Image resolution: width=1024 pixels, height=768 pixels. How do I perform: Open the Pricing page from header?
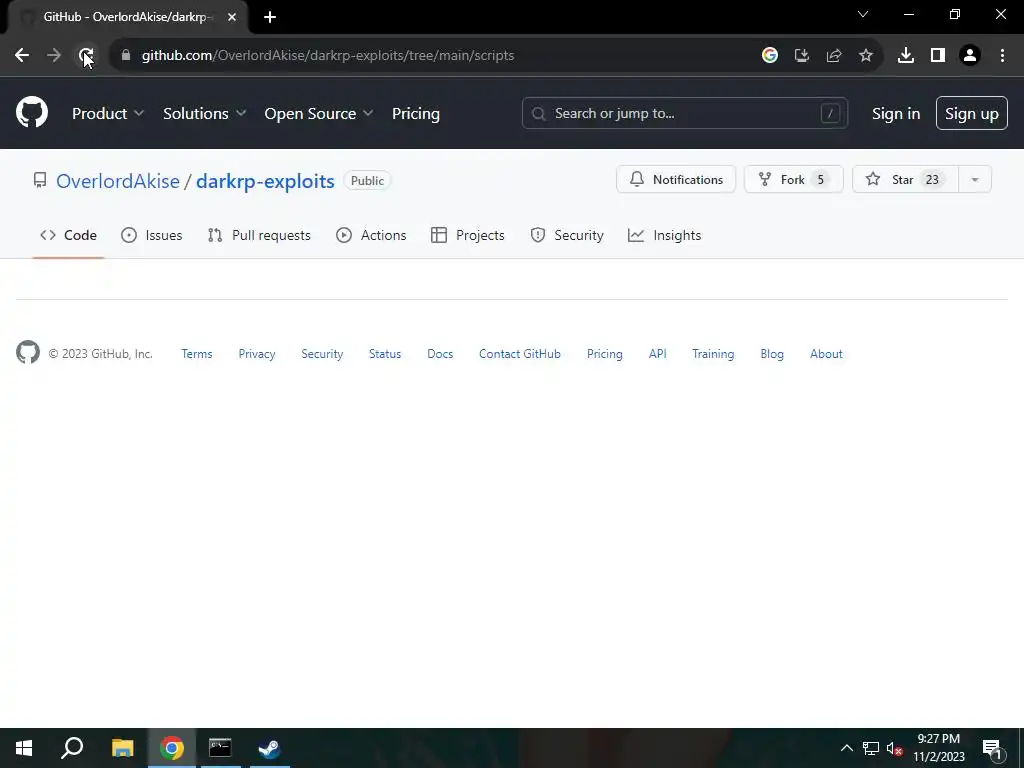[416, 114]
